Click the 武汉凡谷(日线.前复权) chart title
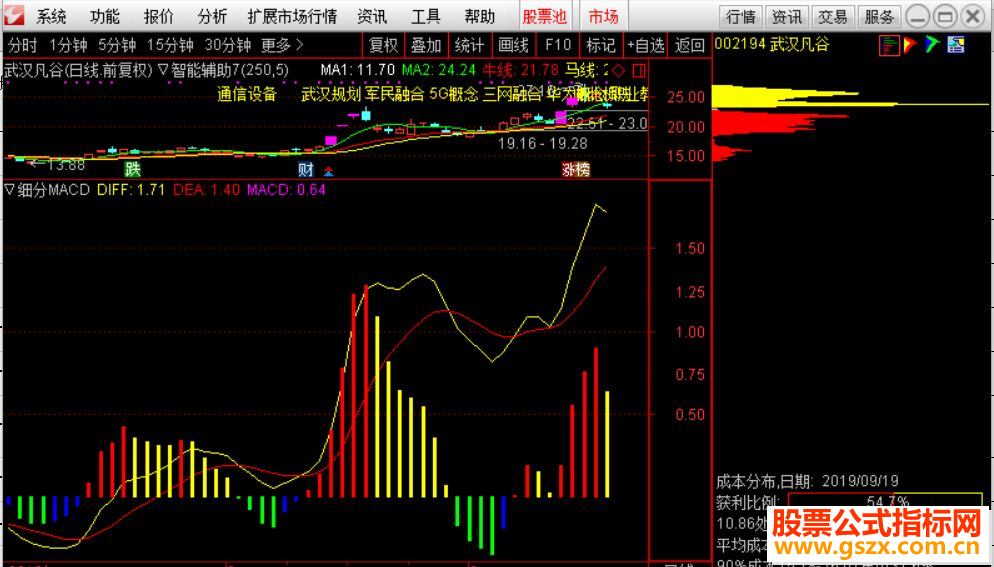This screenshot has width=994, height=567. (78, 69)
